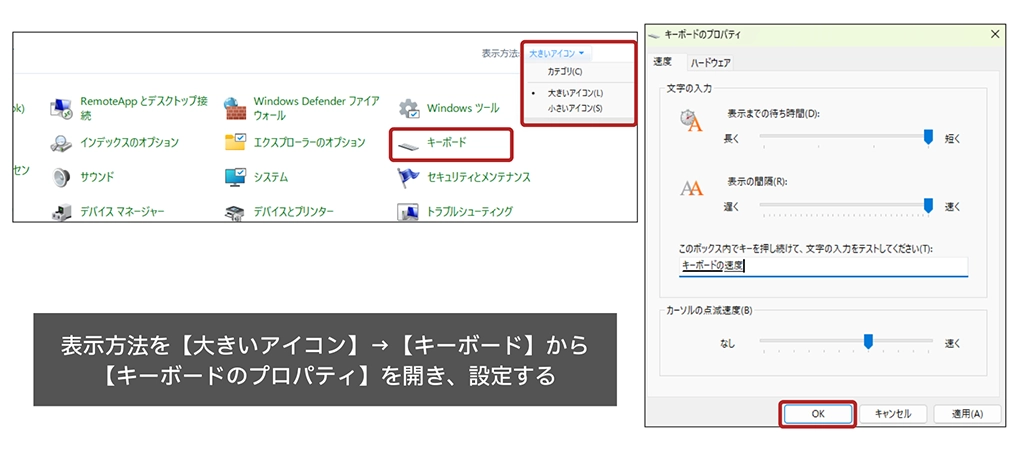Choose 小さいアイコン(S) view option

point(575,107)
